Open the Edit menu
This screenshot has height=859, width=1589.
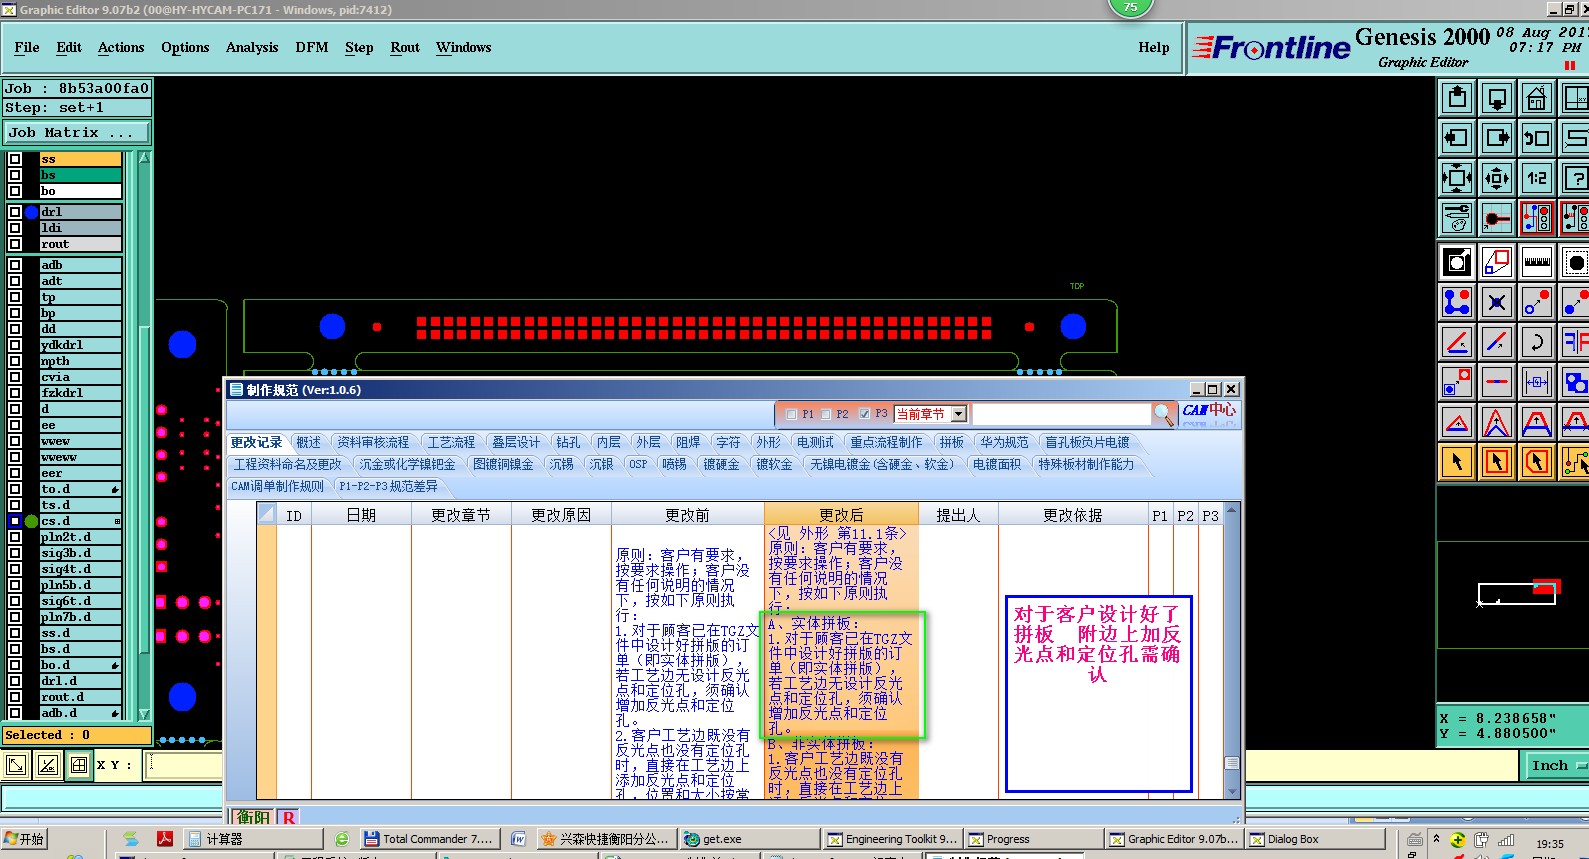point(69,47)
